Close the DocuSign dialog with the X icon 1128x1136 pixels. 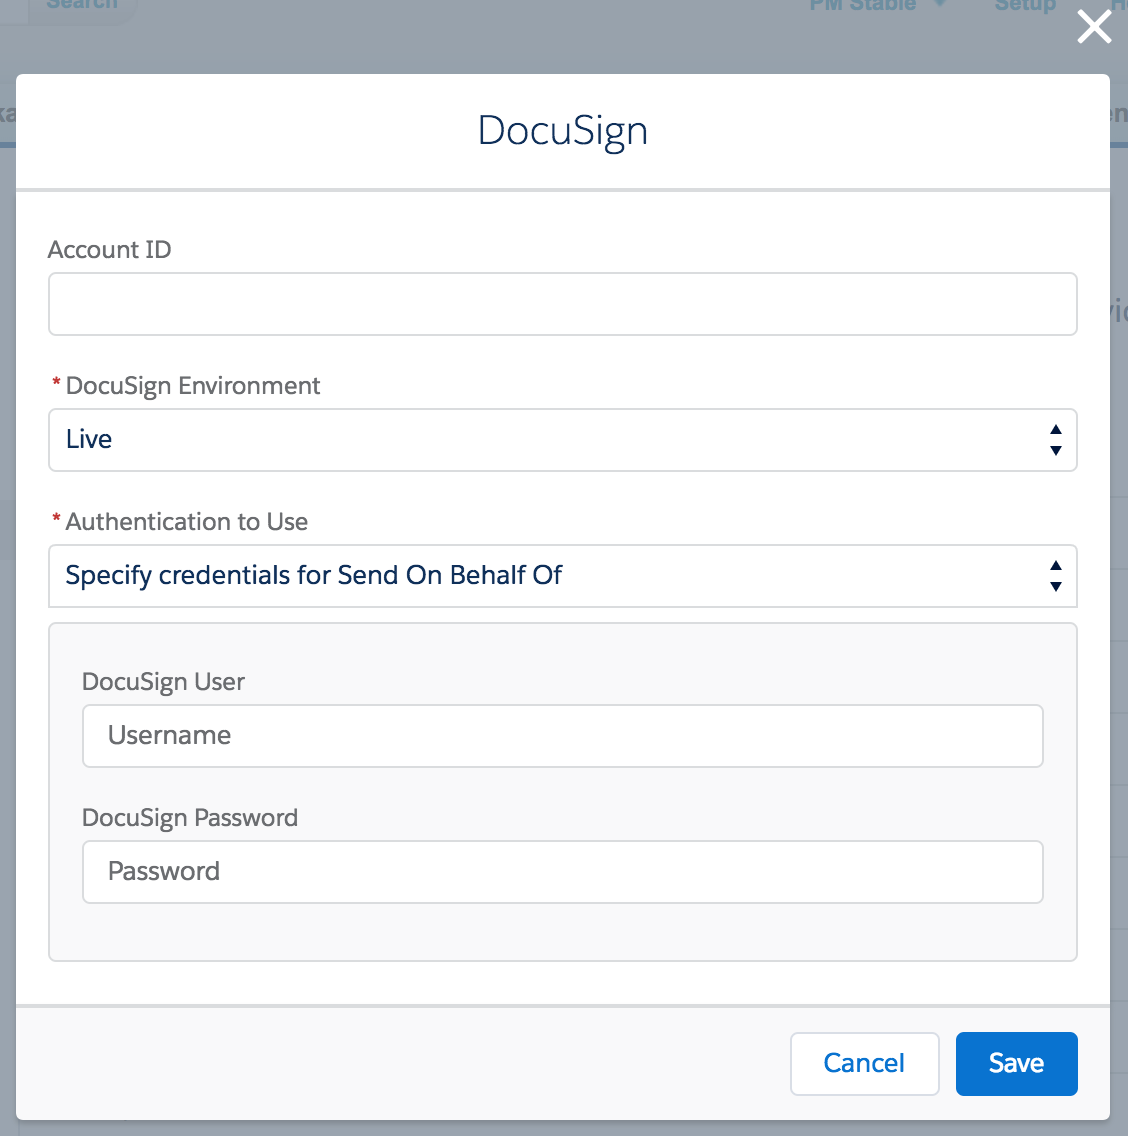1094,27
